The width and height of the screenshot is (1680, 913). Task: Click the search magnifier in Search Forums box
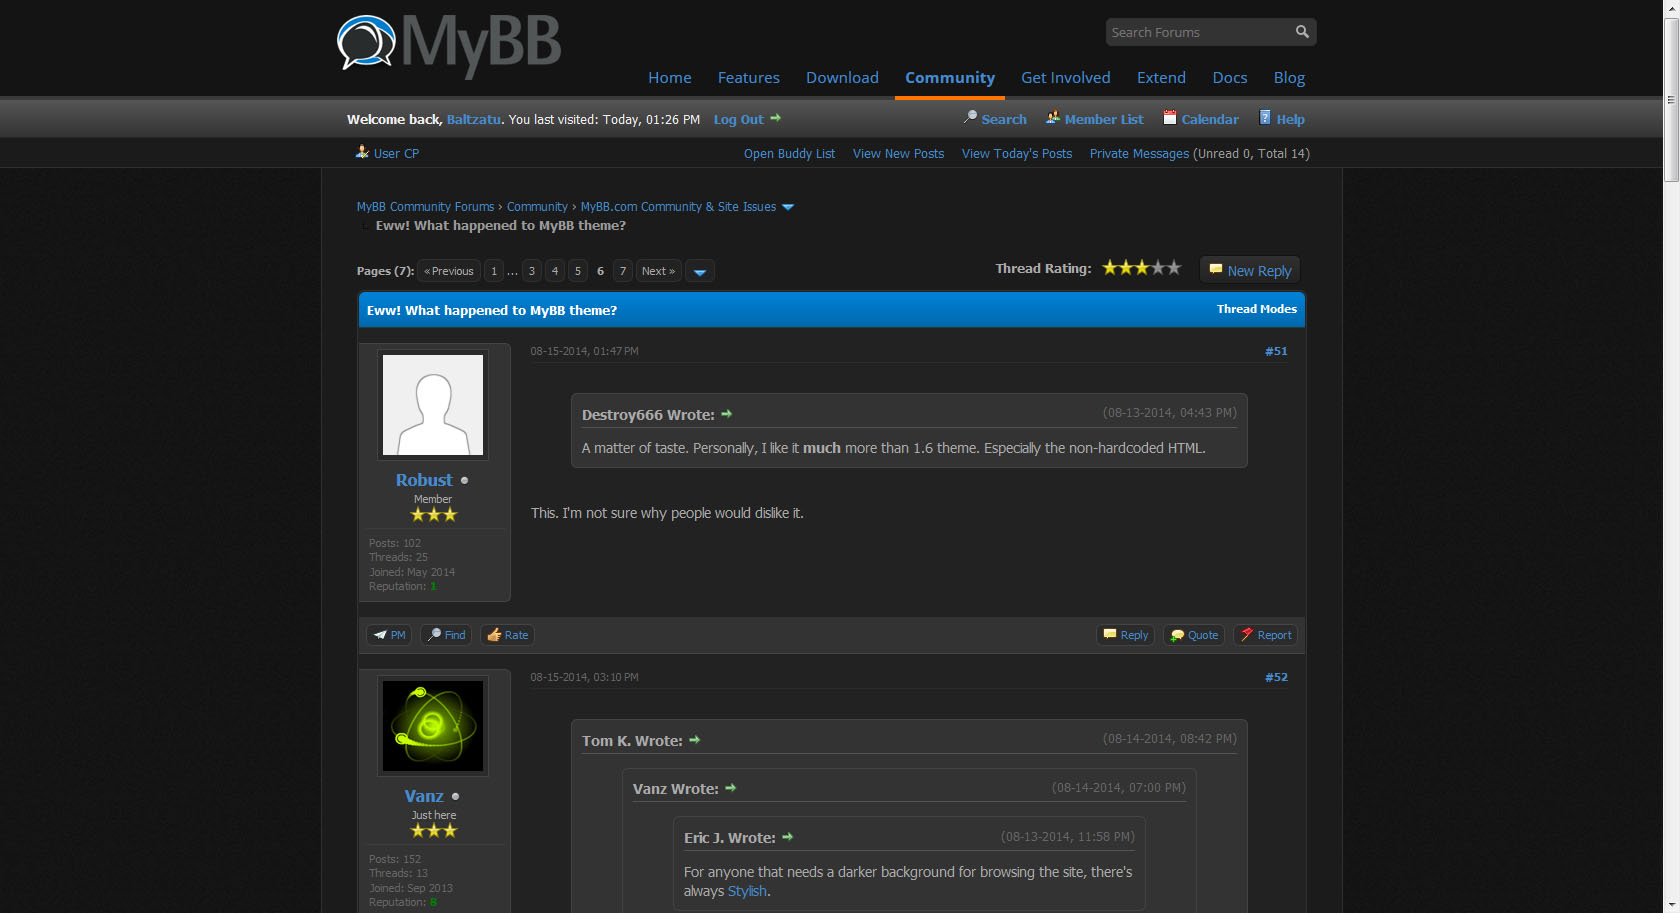1301,31
